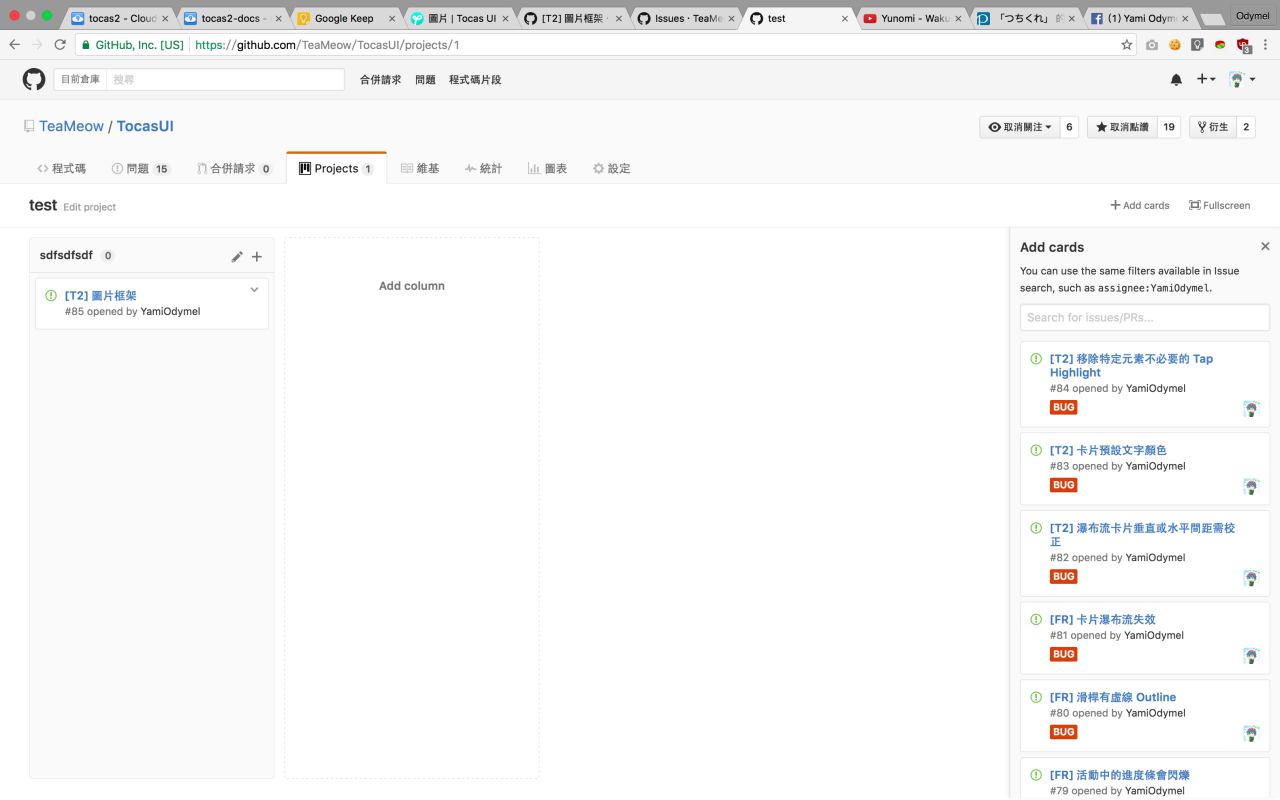Open the 設定 settings tab
Screen dimensions: 1280x800
(611, 168)
